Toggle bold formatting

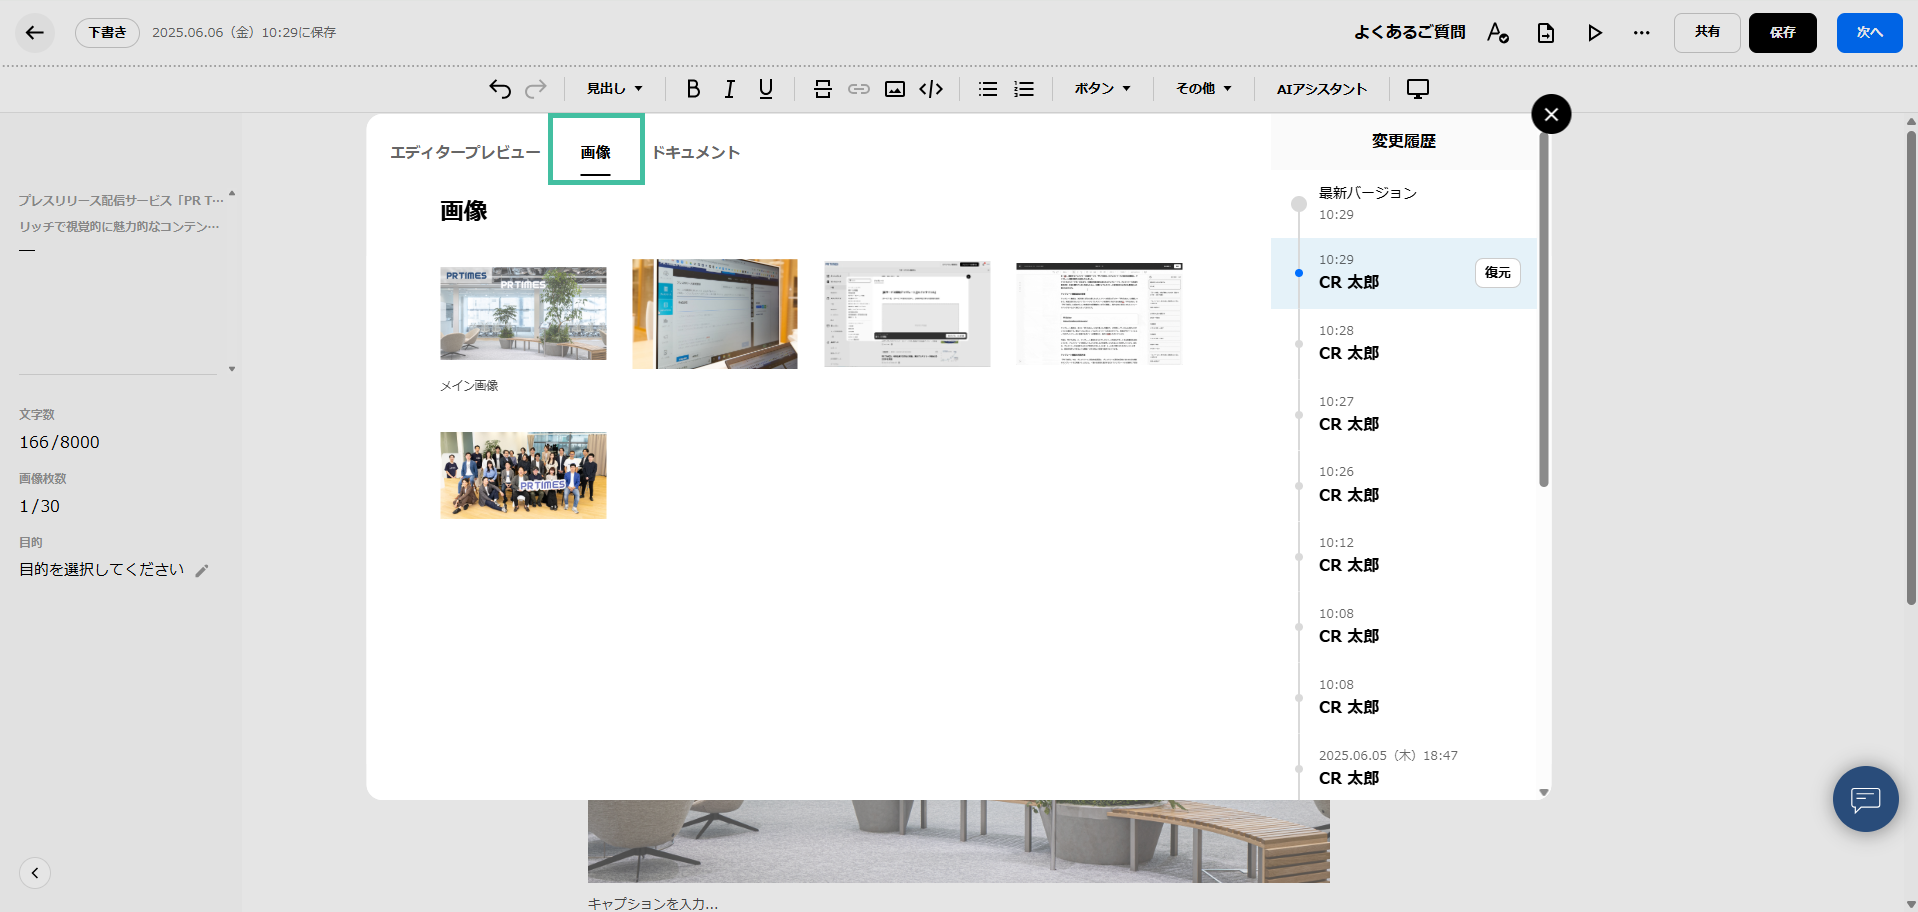(693, 89)
